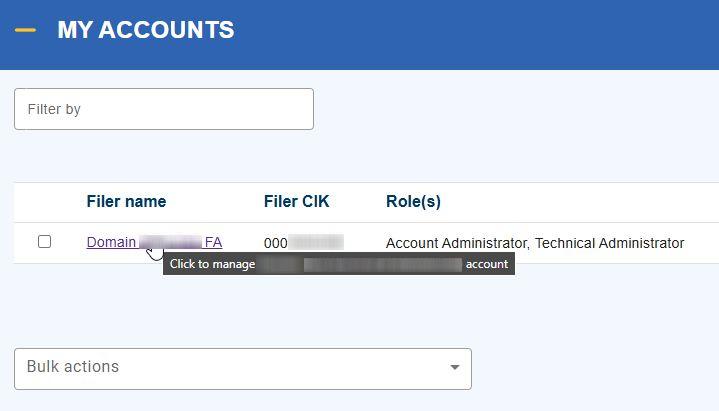Tick the checkbox for the Domain FA row

click(x=44, y=242)
